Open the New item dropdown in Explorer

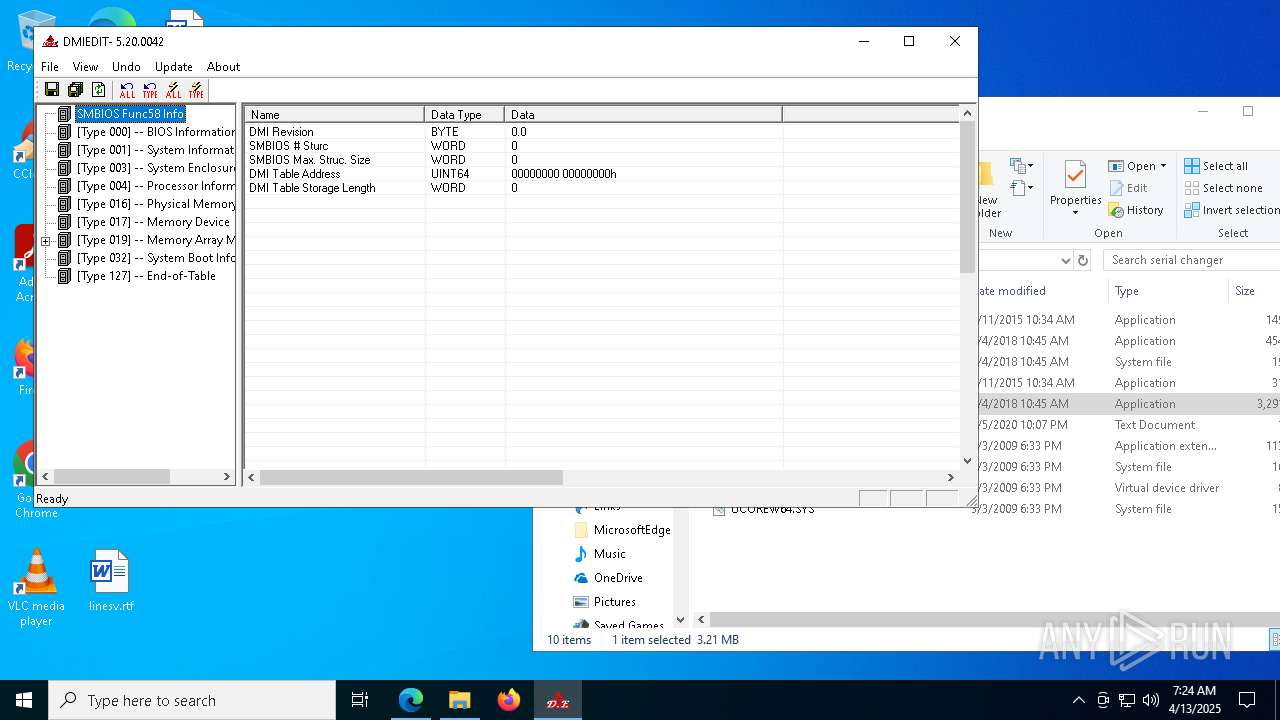pyautogui.click(x=1021, y=166)
